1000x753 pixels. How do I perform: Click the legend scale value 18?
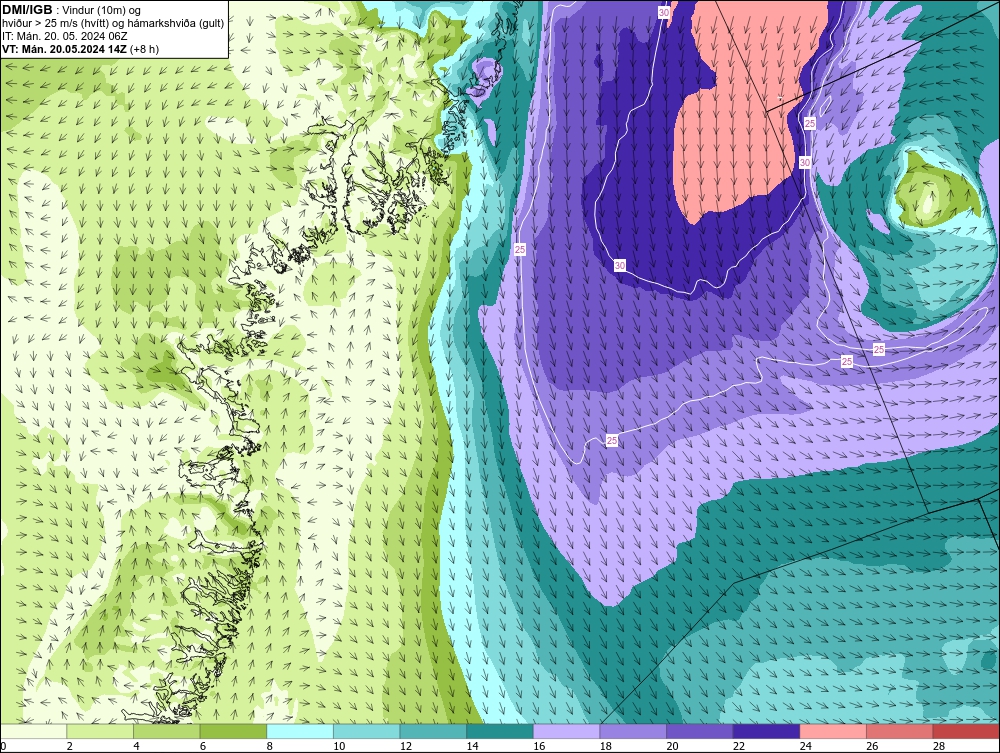[x=606, y=746]
